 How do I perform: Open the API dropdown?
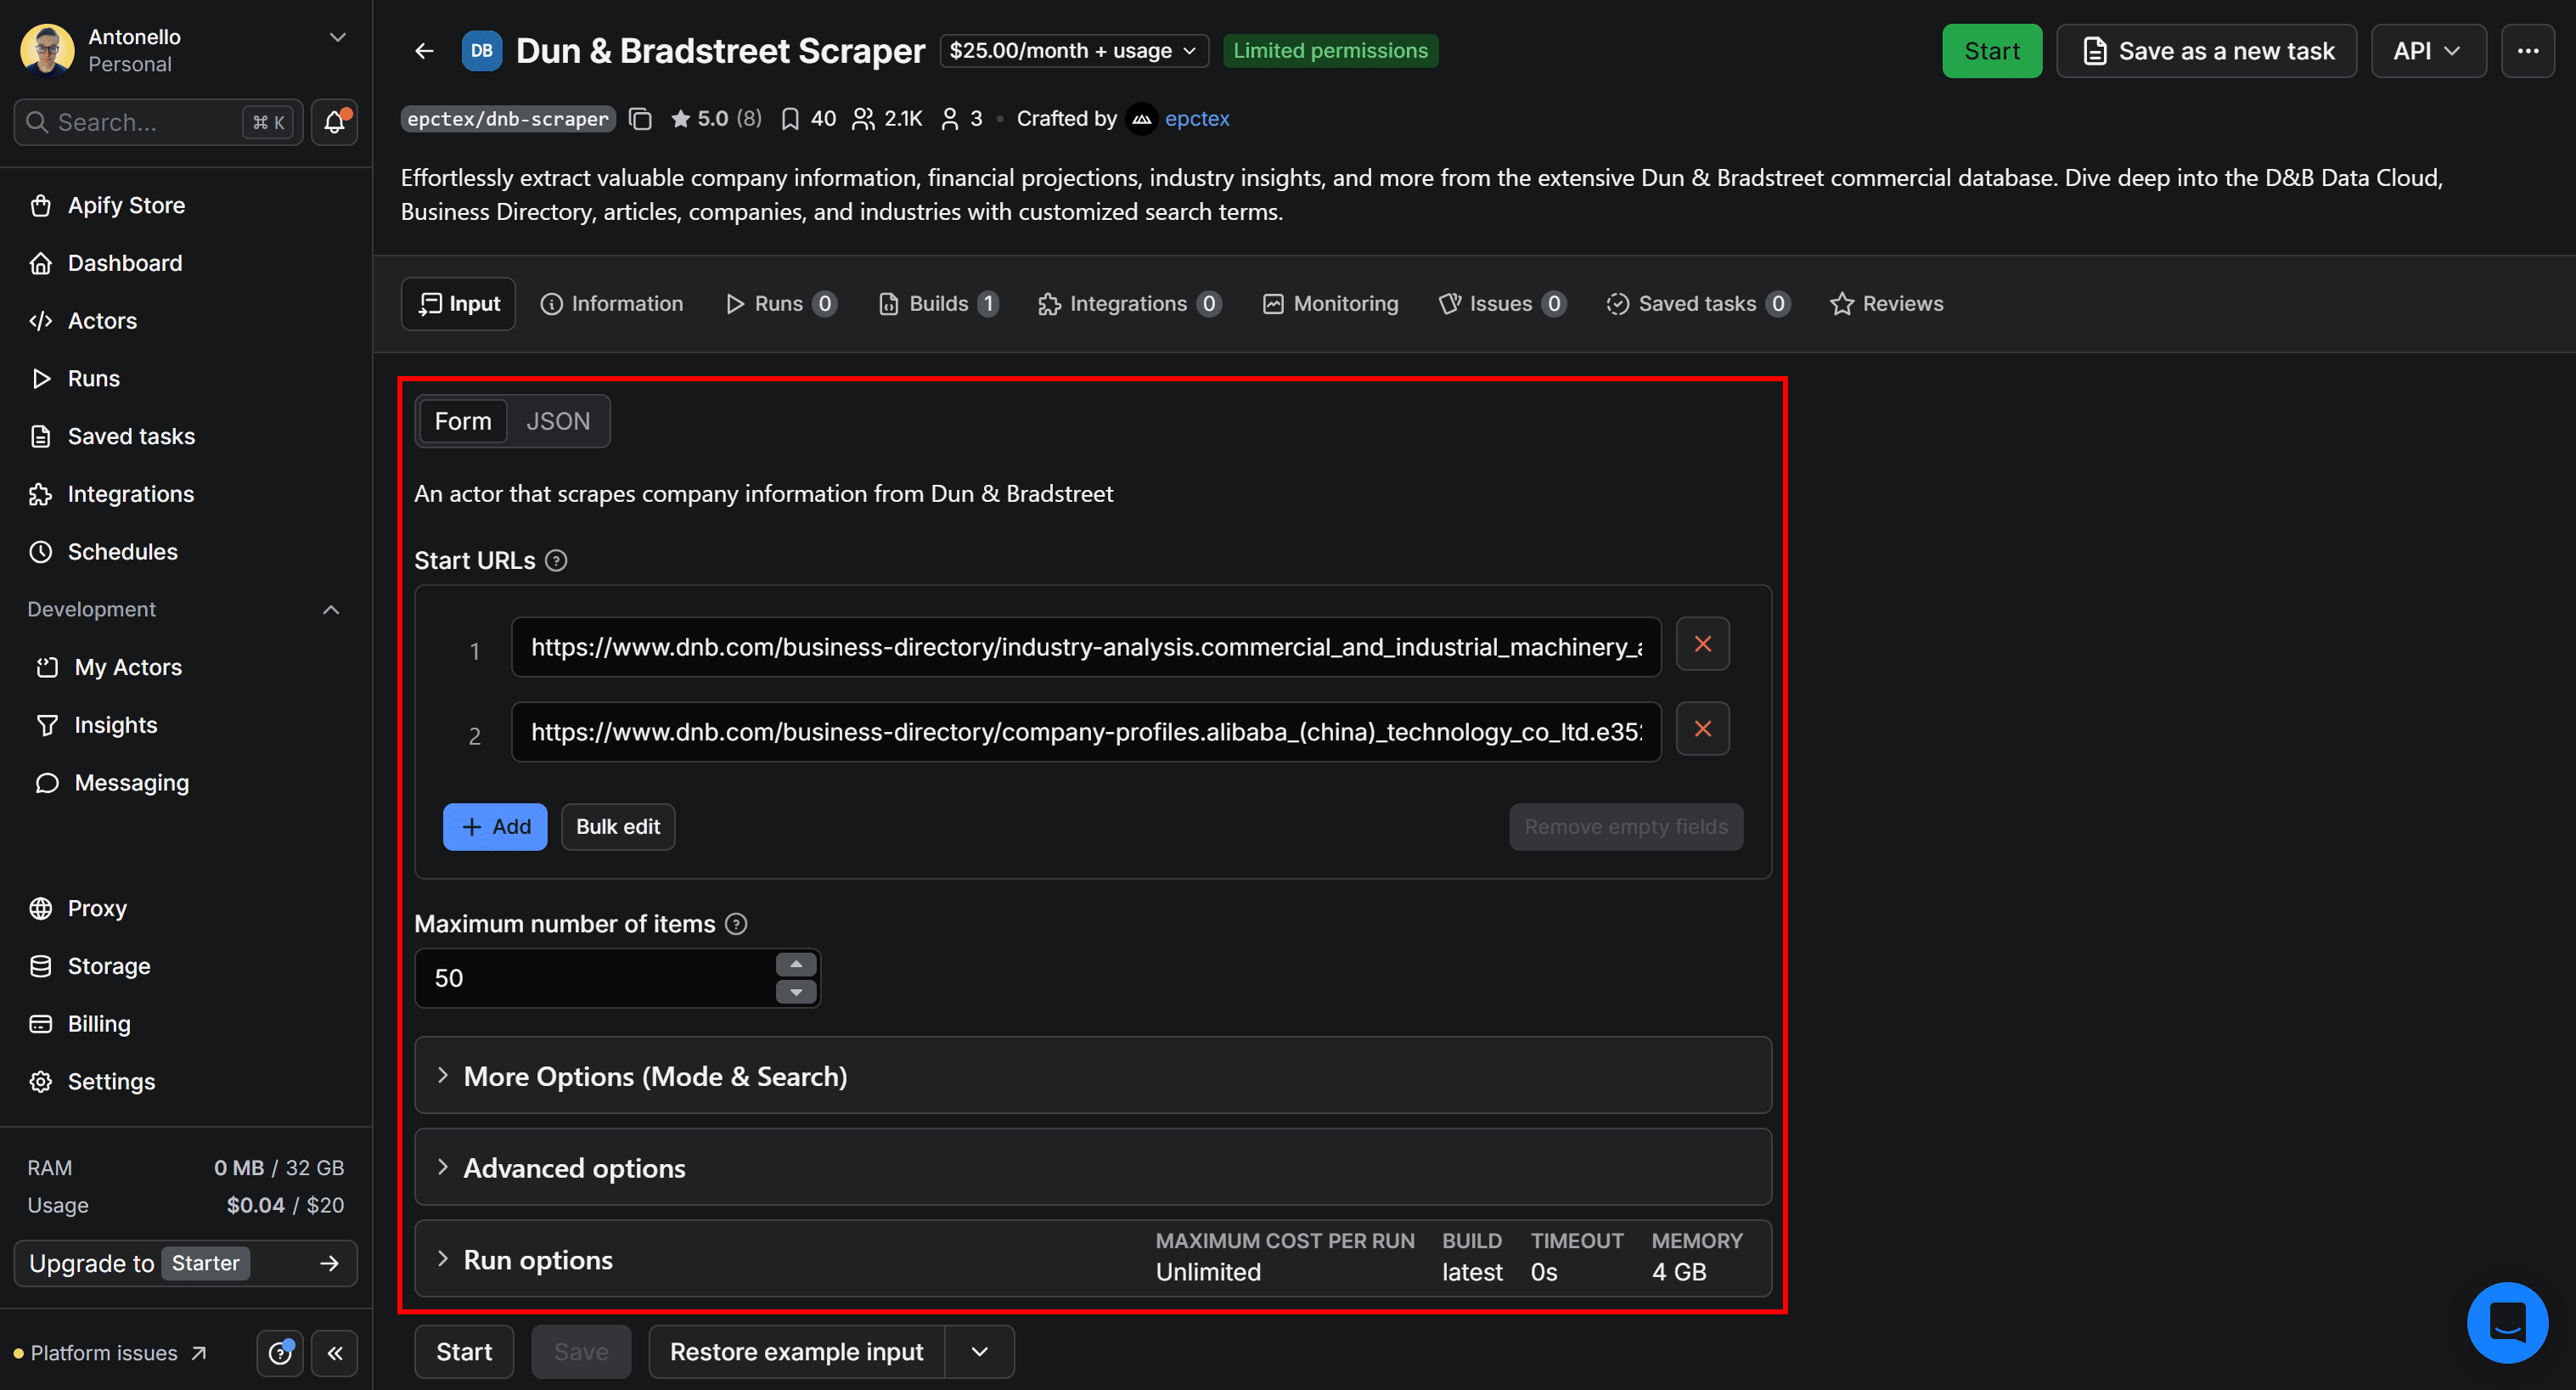click(2427, 51)
